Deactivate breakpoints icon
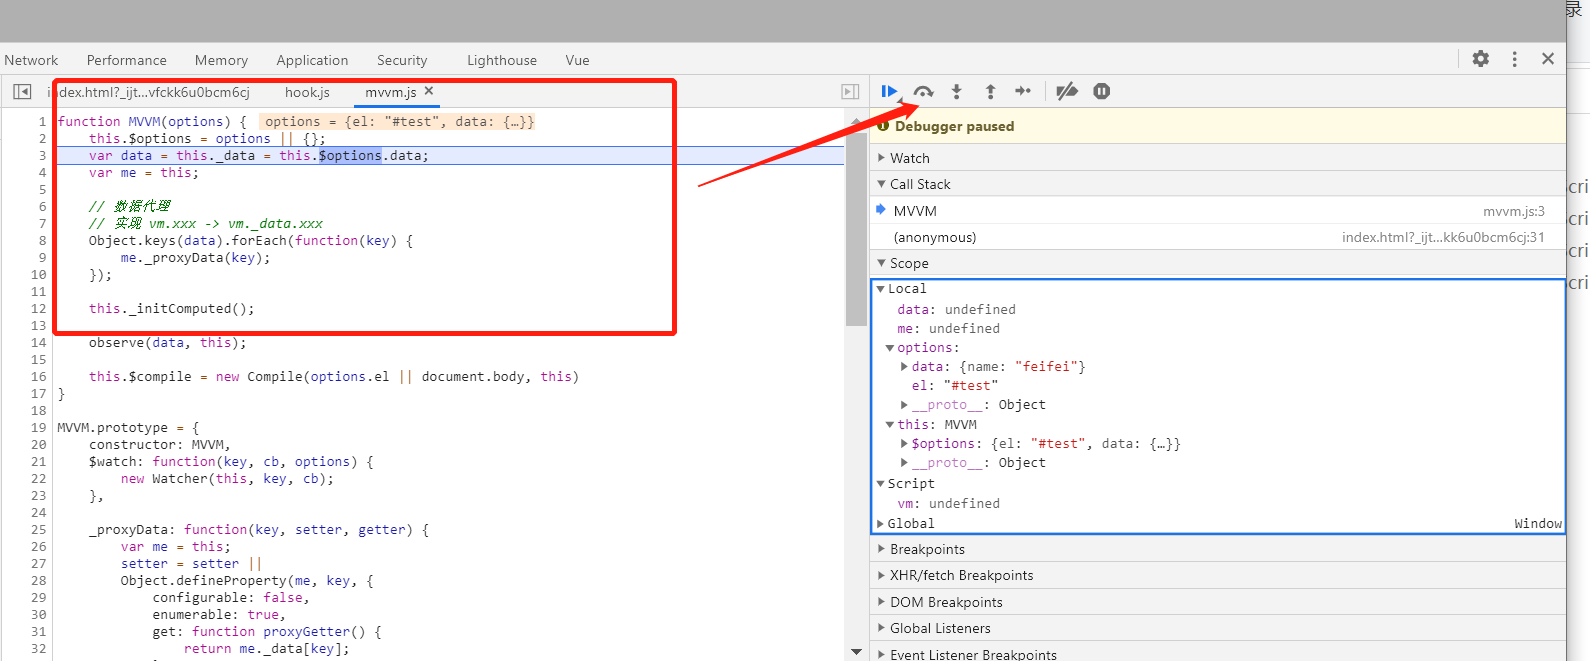The image size is (1590, 661). tap(1067, 91)
